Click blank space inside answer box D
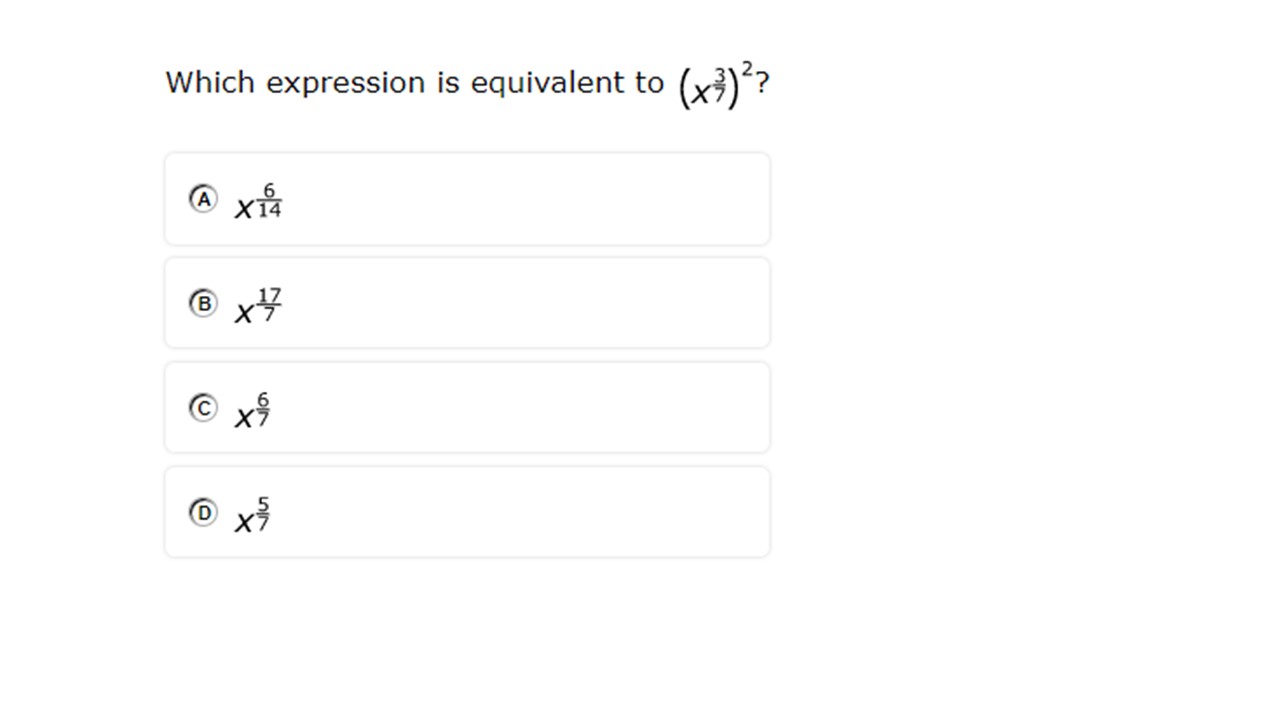This screenshot has width=1280, height=720. [520, 513]
